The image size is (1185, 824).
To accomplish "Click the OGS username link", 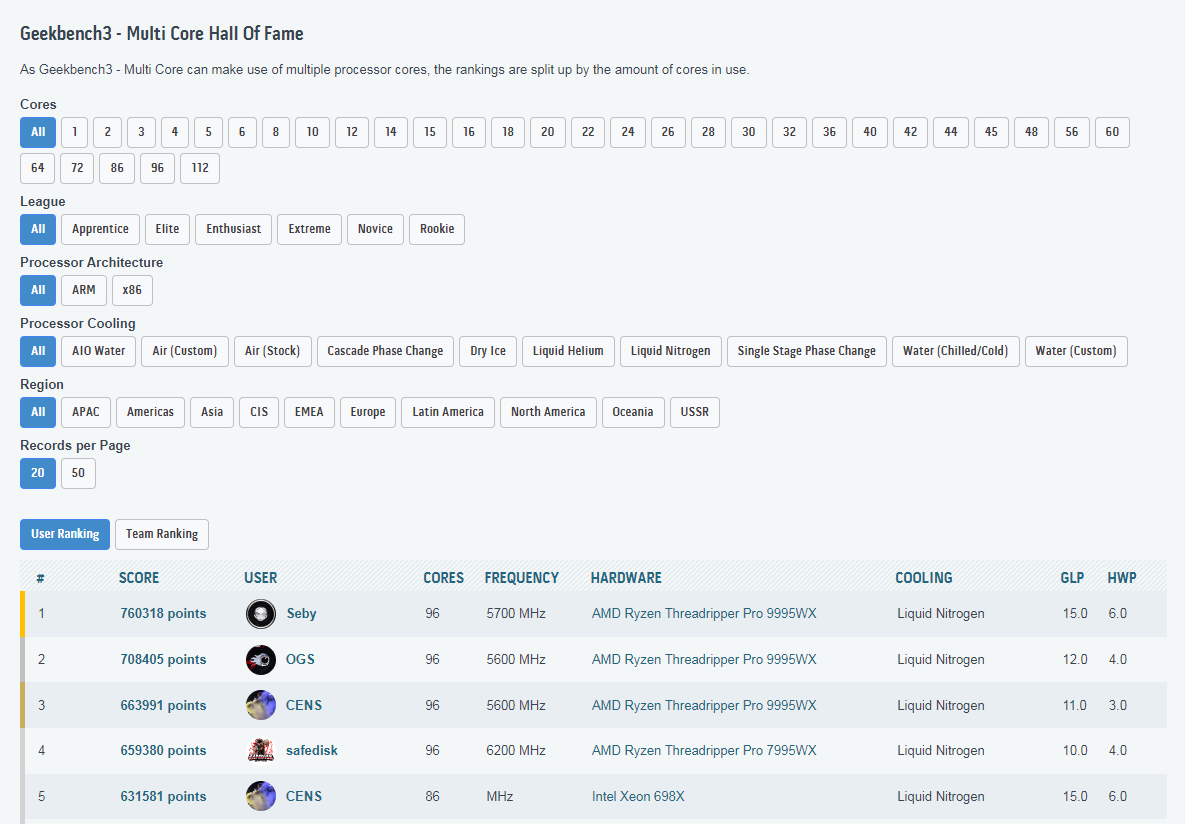I will coord(301,660).
